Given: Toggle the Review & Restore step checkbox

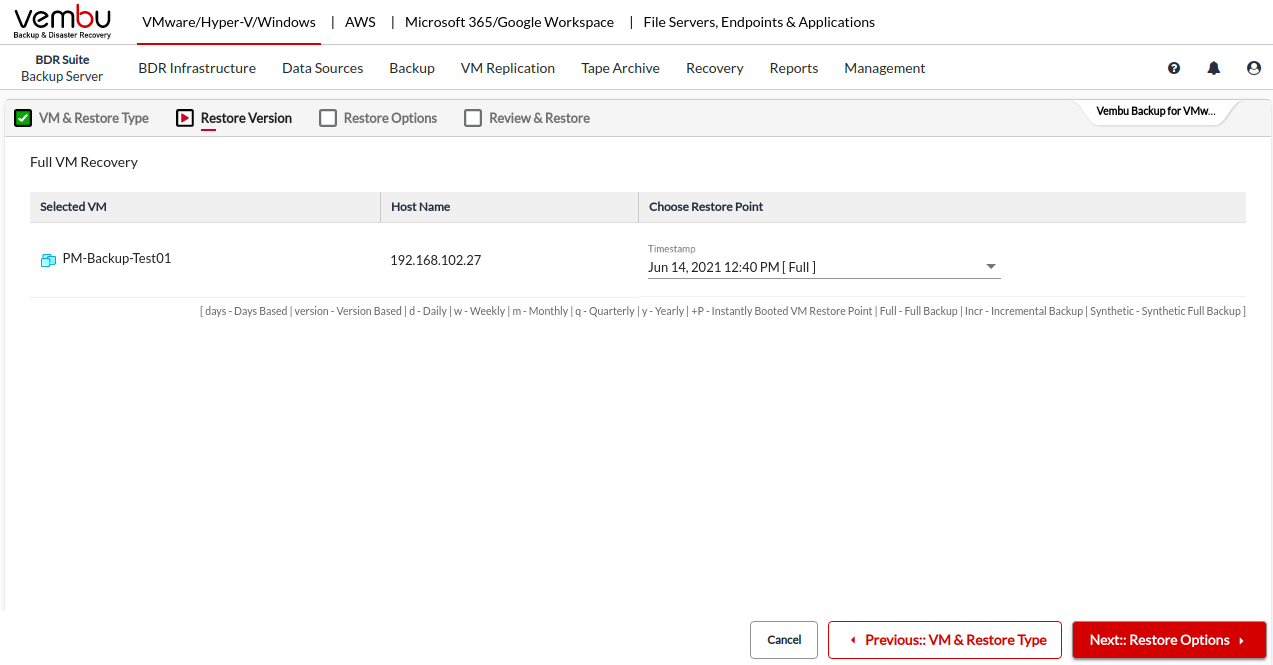Looking at the screenshot, I should coord(473,118).
